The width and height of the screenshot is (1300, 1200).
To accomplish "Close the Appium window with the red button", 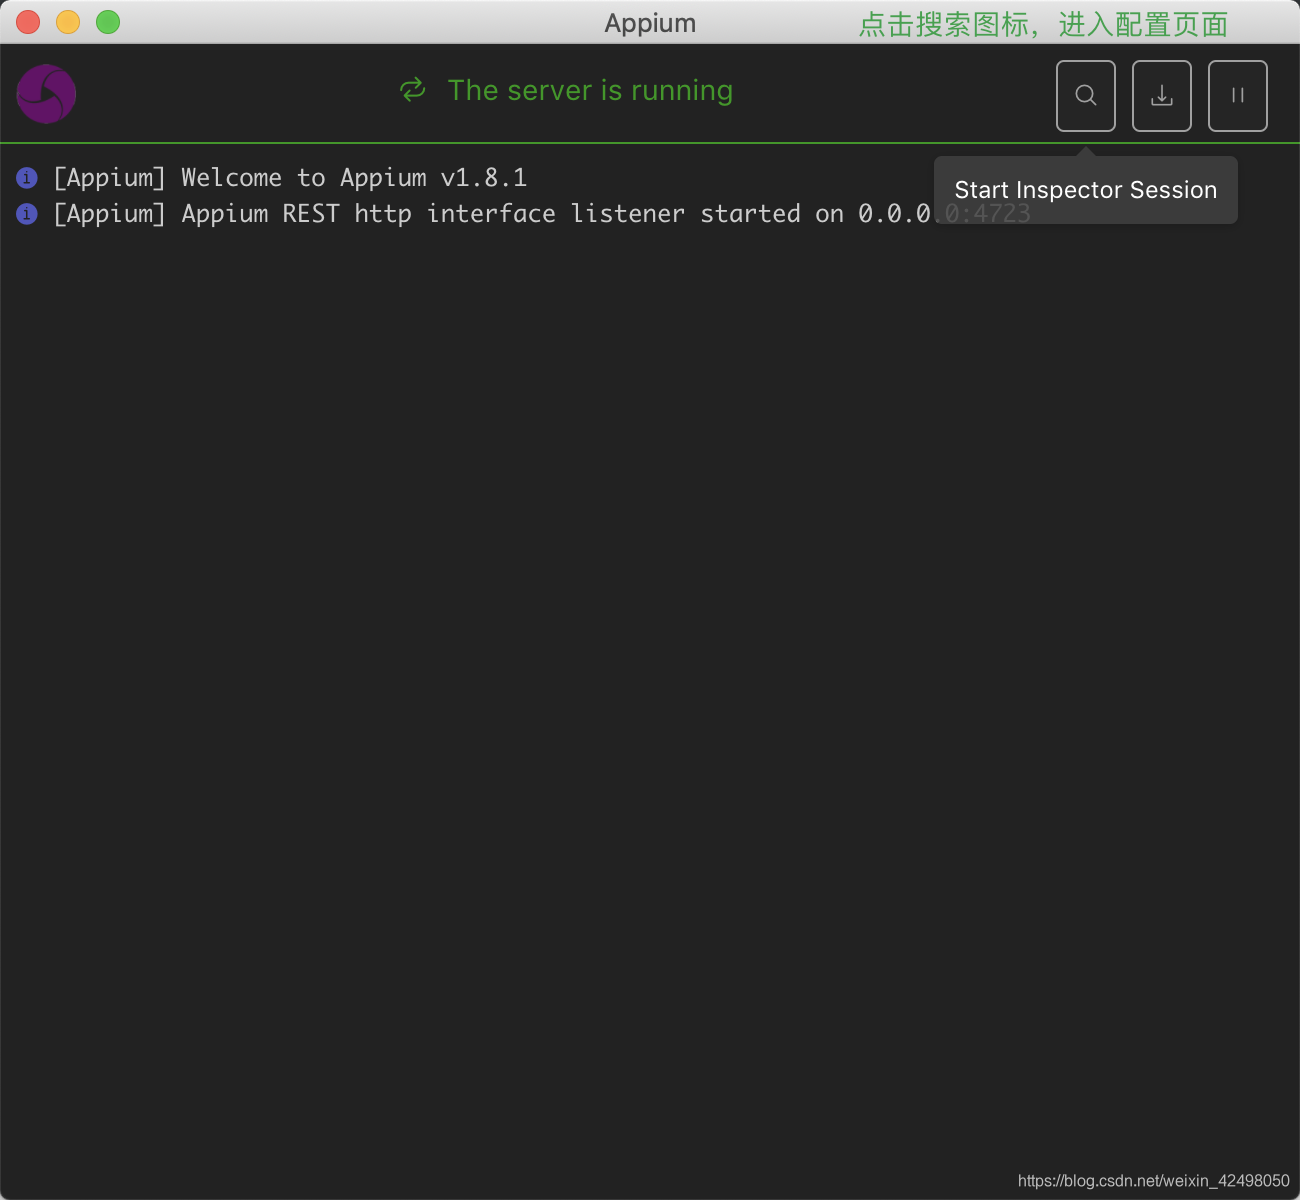I will [x=28, y=22].
